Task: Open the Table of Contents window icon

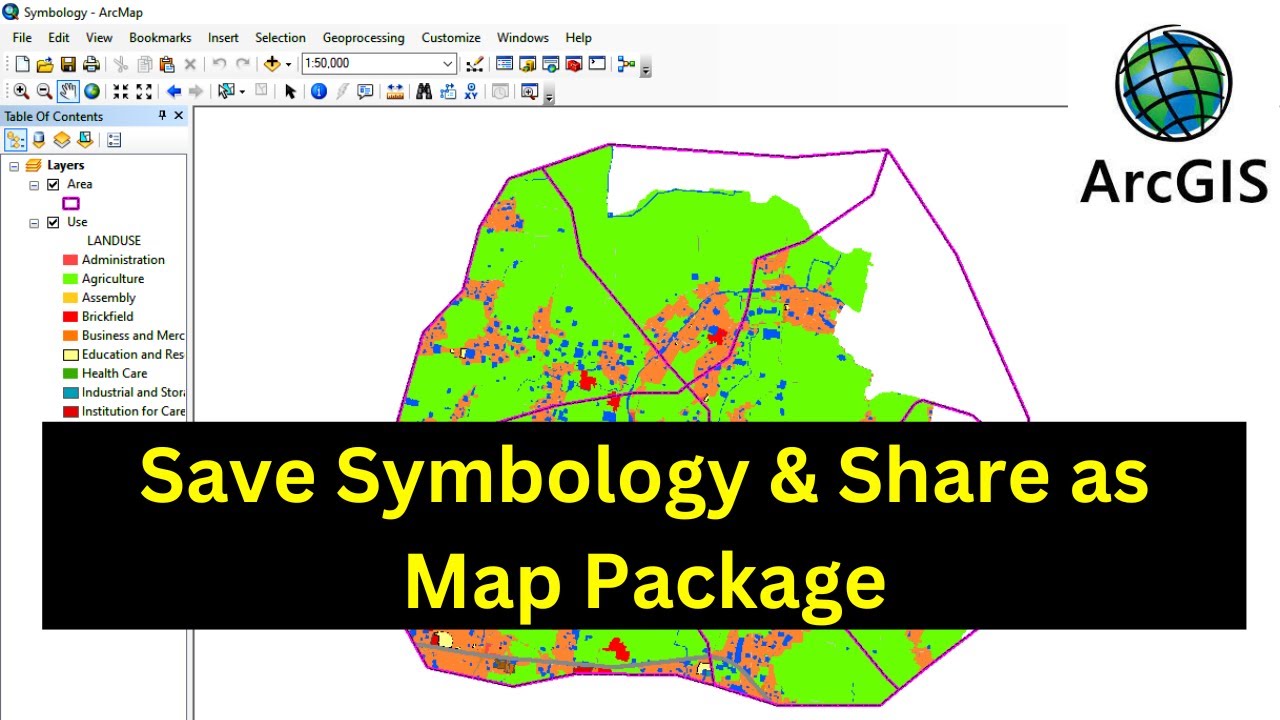Action: [504, 63]
